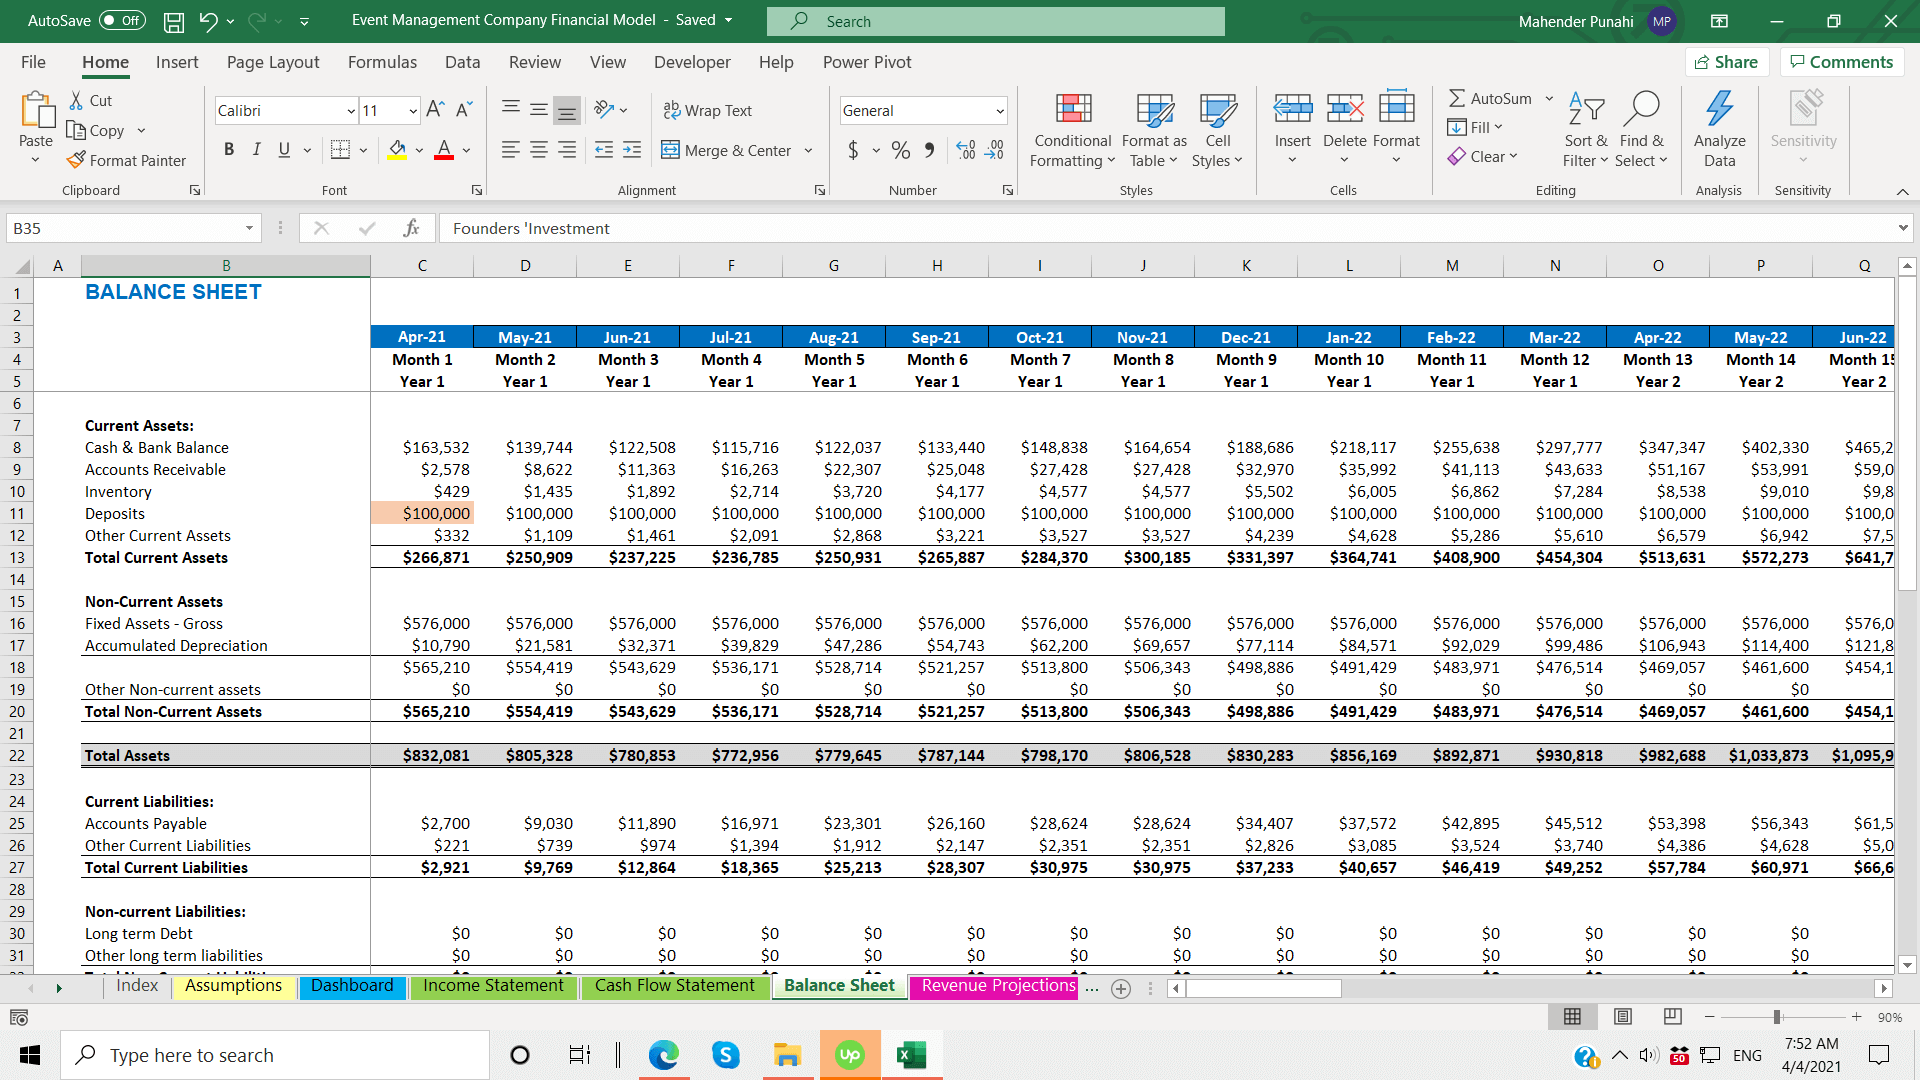
Task: Click Increase Decimal icon
Action: [966, 150]
